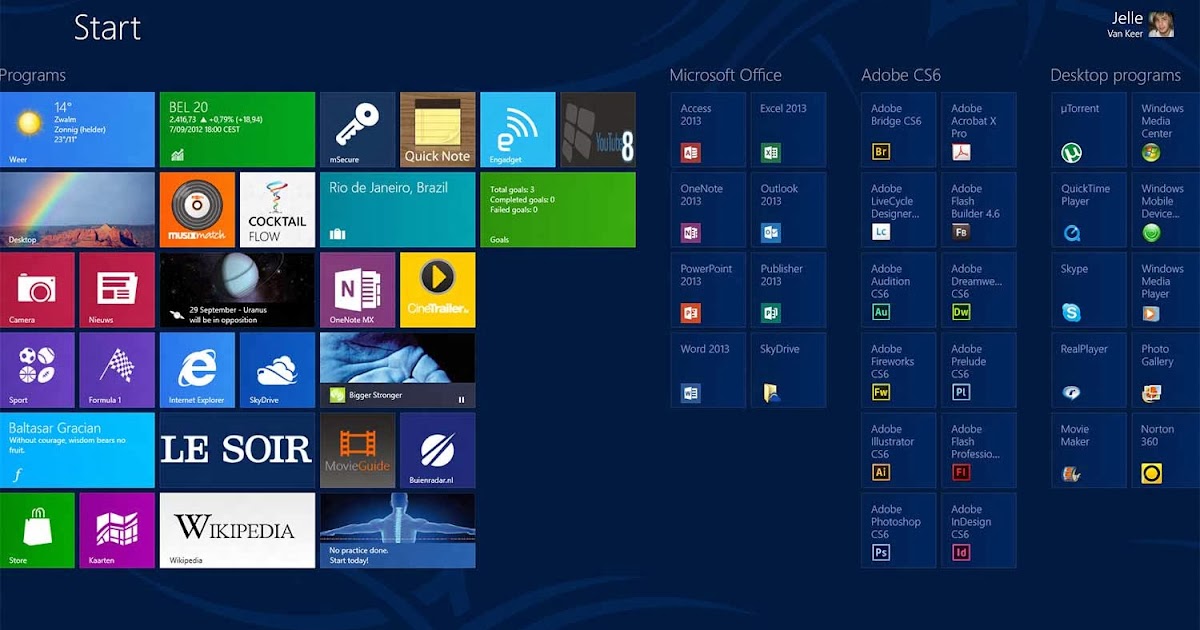Launch Adobe Prelude CS6
The height and width of the screenshot is (630, 1200).
click(978, 370)
